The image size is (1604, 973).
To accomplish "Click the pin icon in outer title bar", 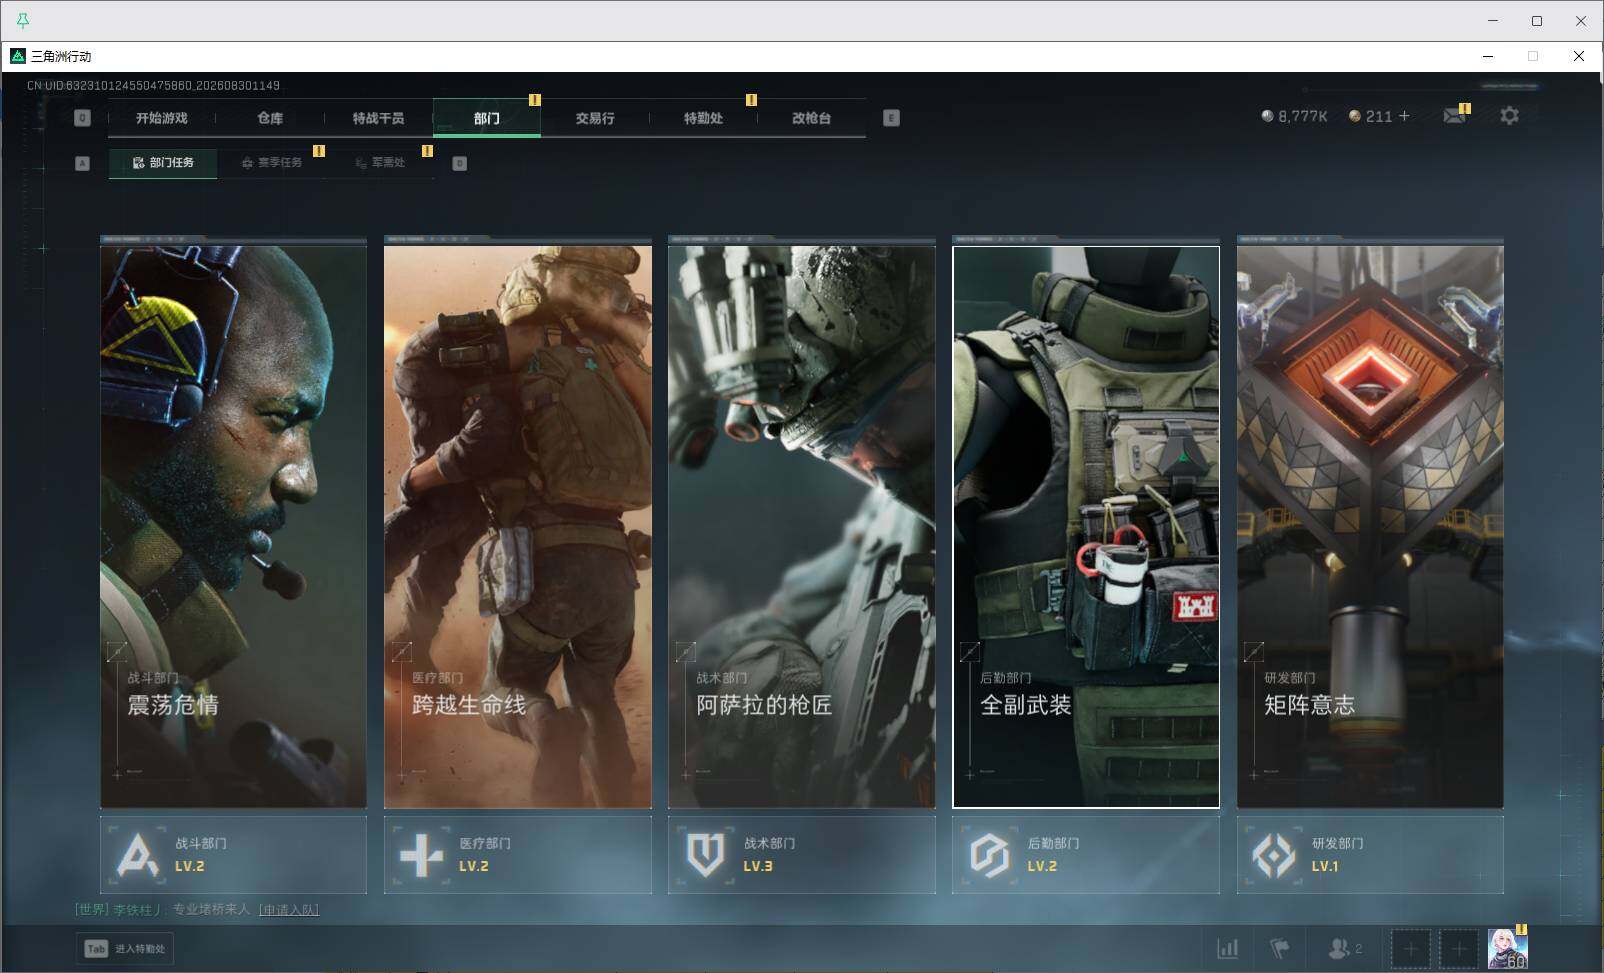I will coord(22,20).
